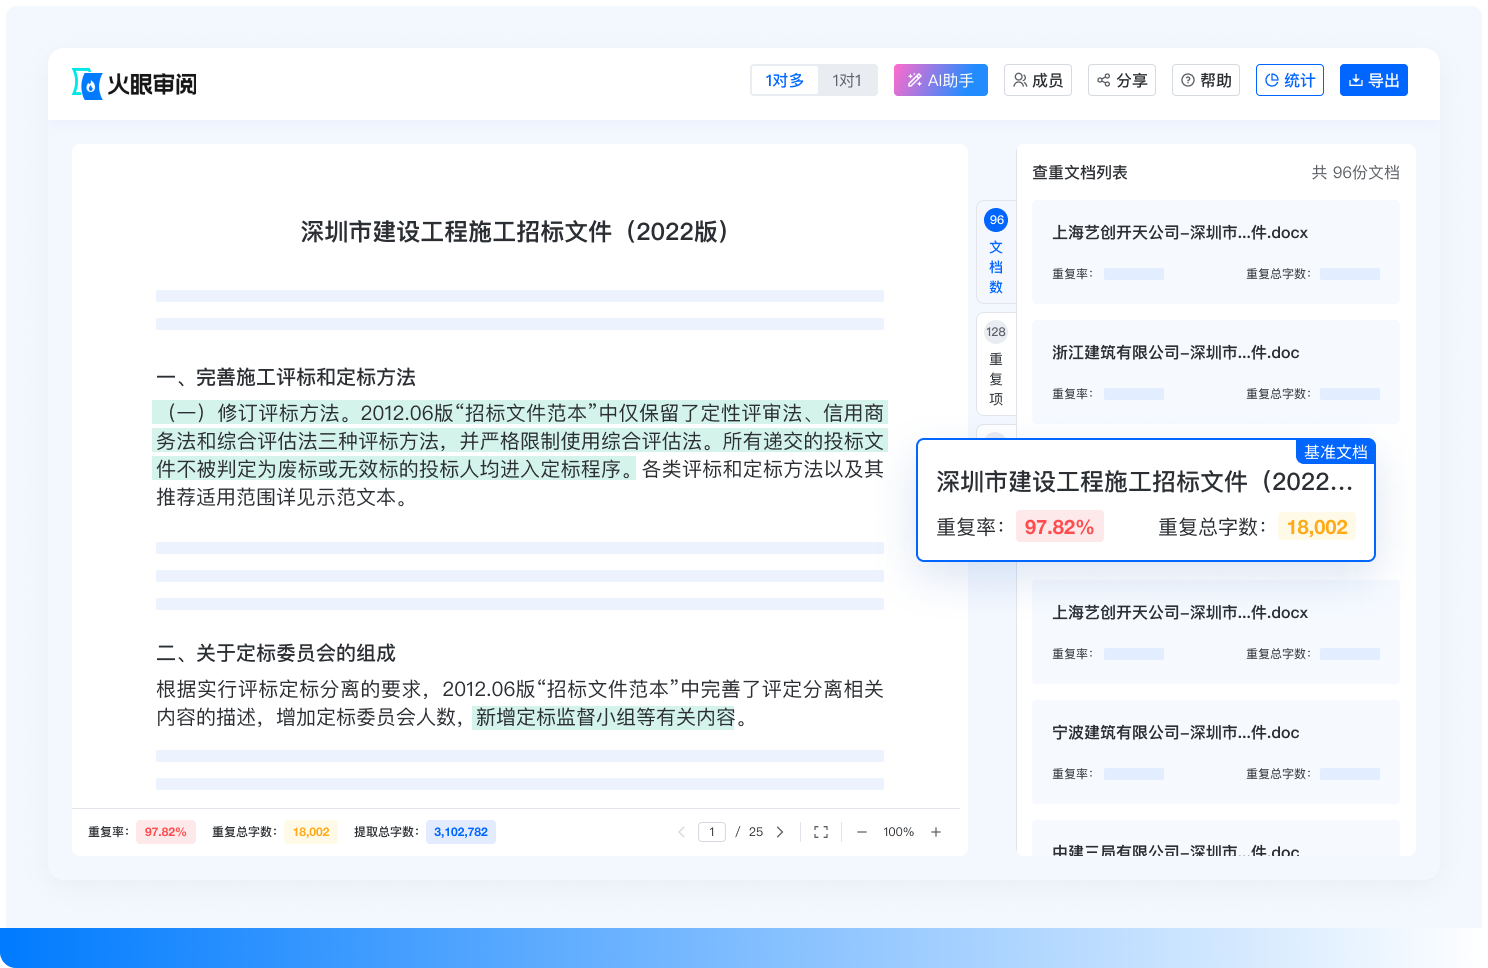1488x968 pixels.
Task: Click 97.82% duplicate rate in baseline card
Action: [1059, 527]
